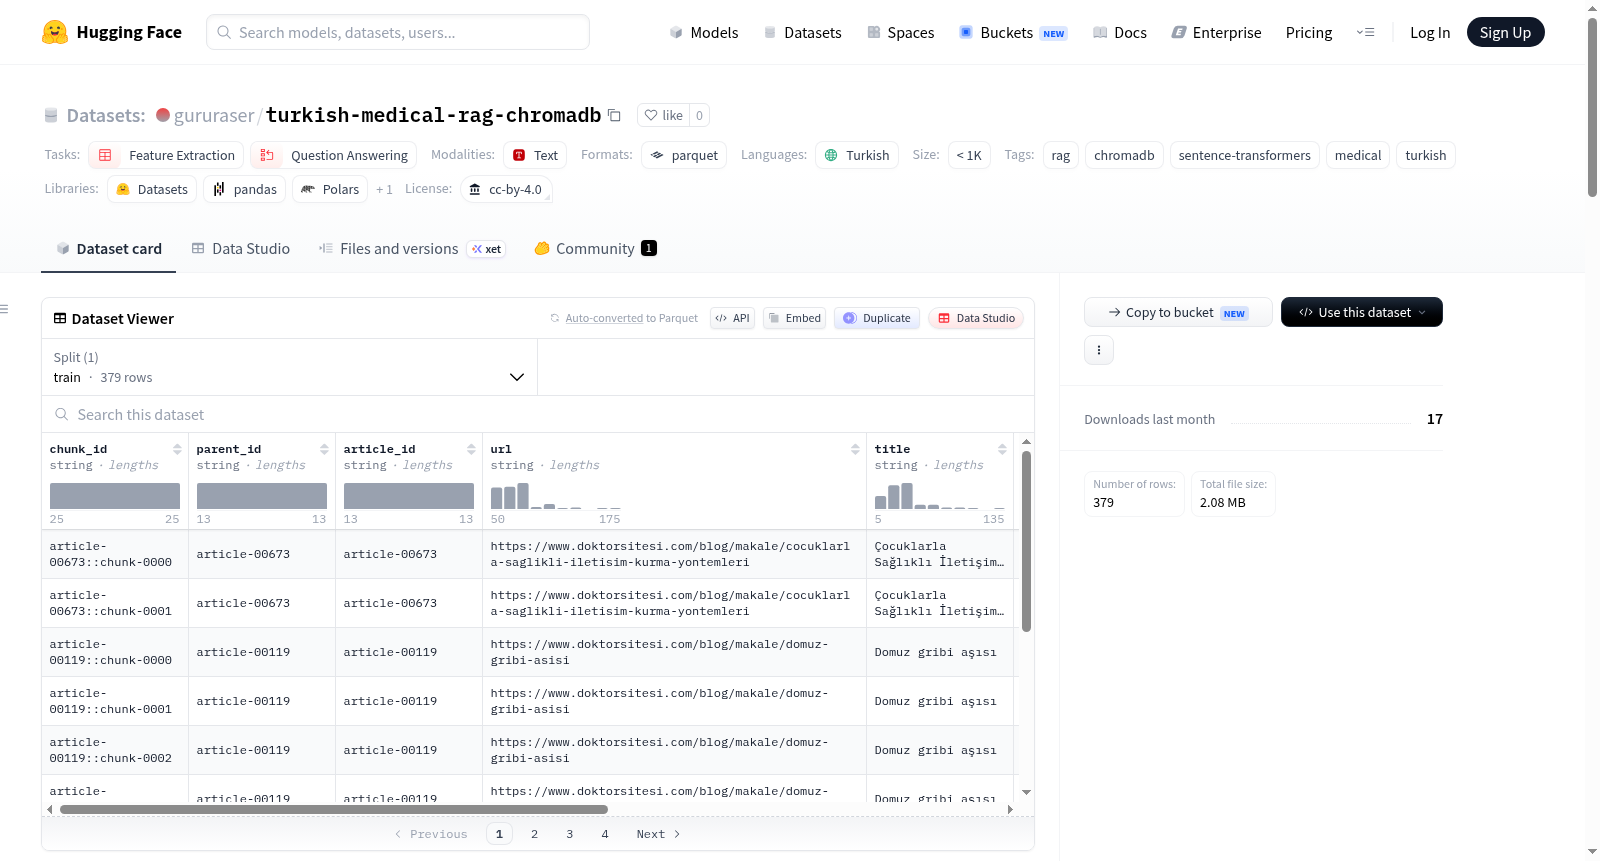Focus the search models, datasets, users field
1600x861 pixels.
point(398,32)
